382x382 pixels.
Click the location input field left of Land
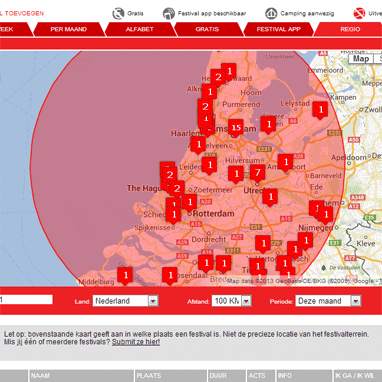[x=26, y=299]
